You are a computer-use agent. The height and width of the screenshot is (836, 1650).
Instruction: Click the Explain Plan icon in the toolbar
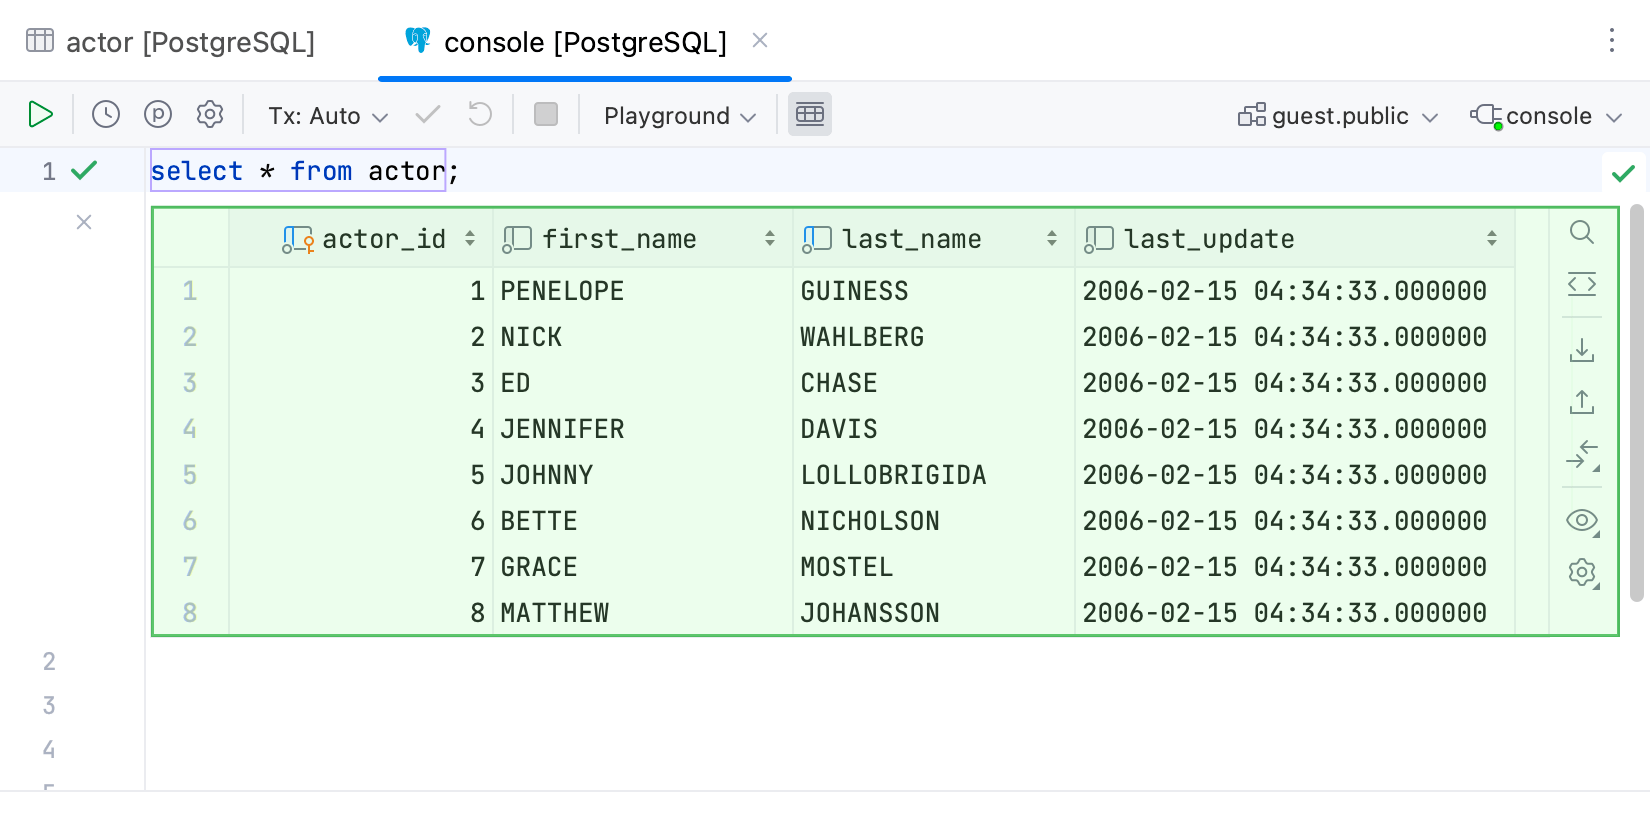[158, 115]
